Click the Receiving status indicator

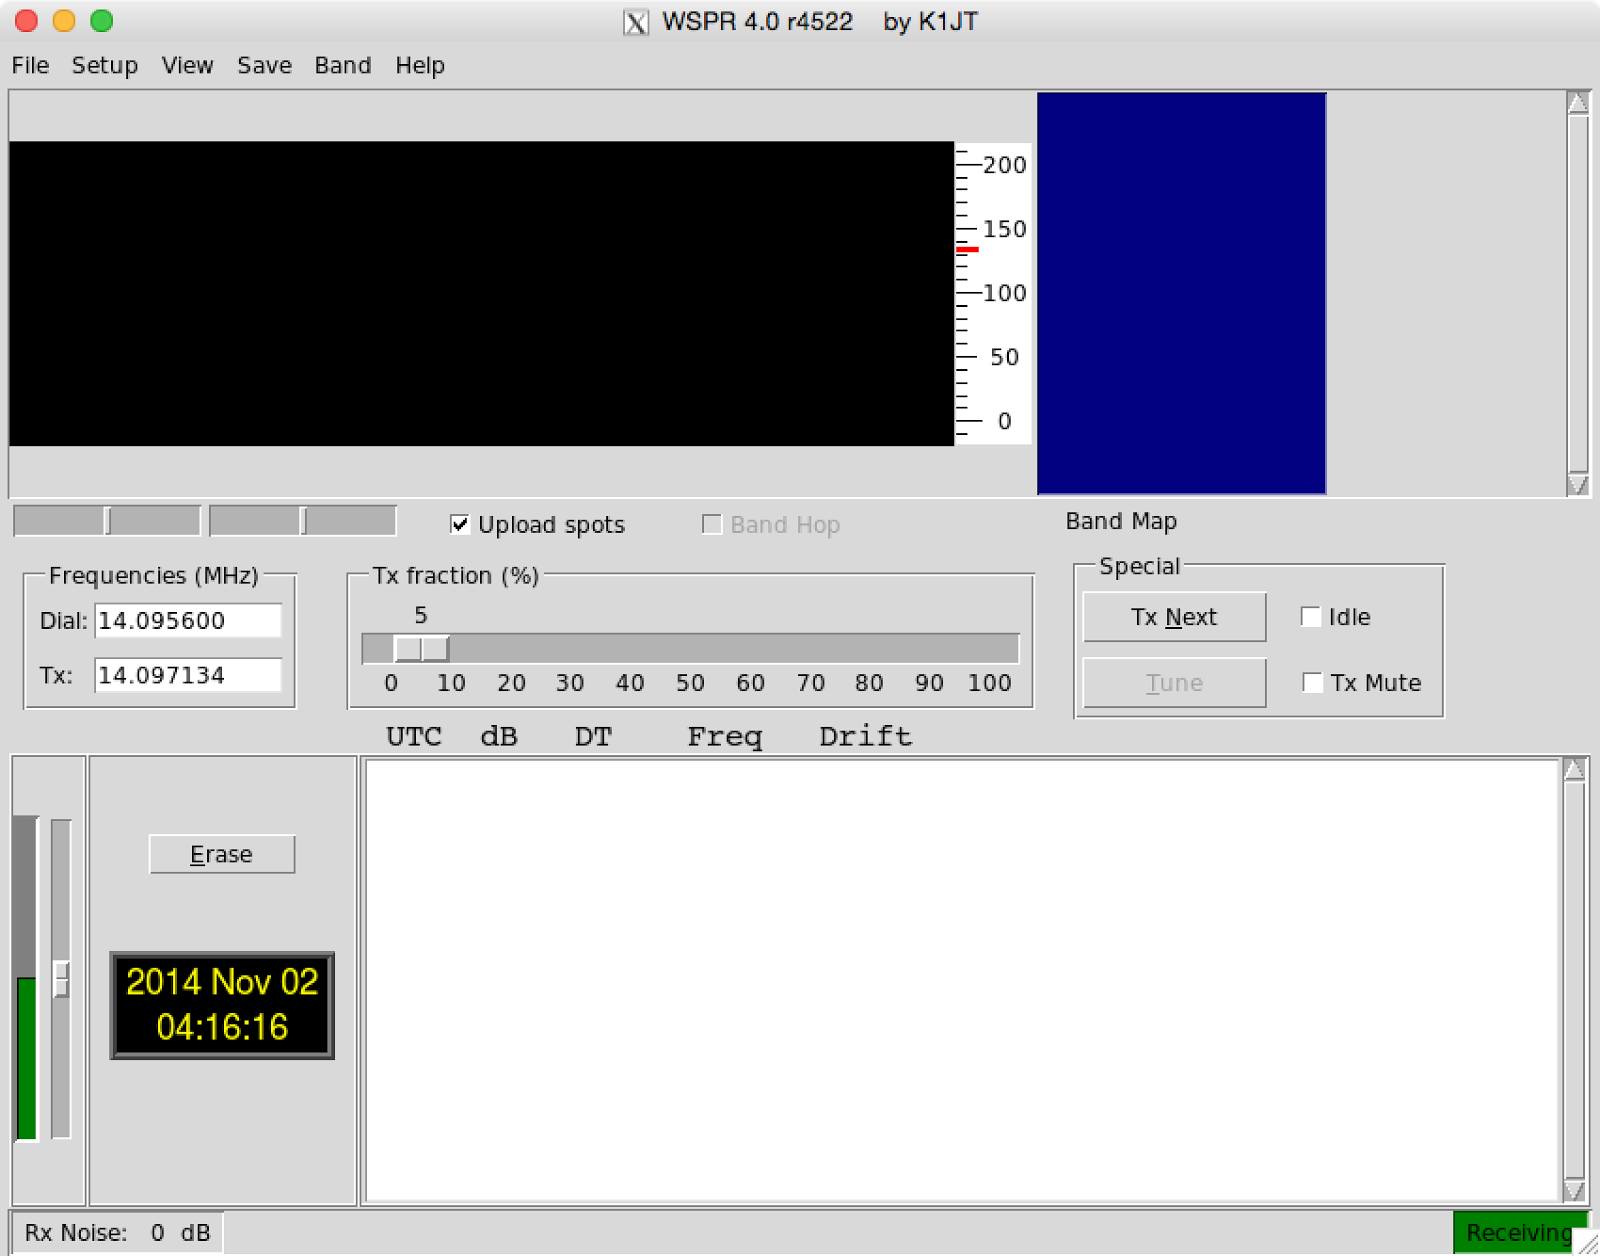click(1519, 1232)
